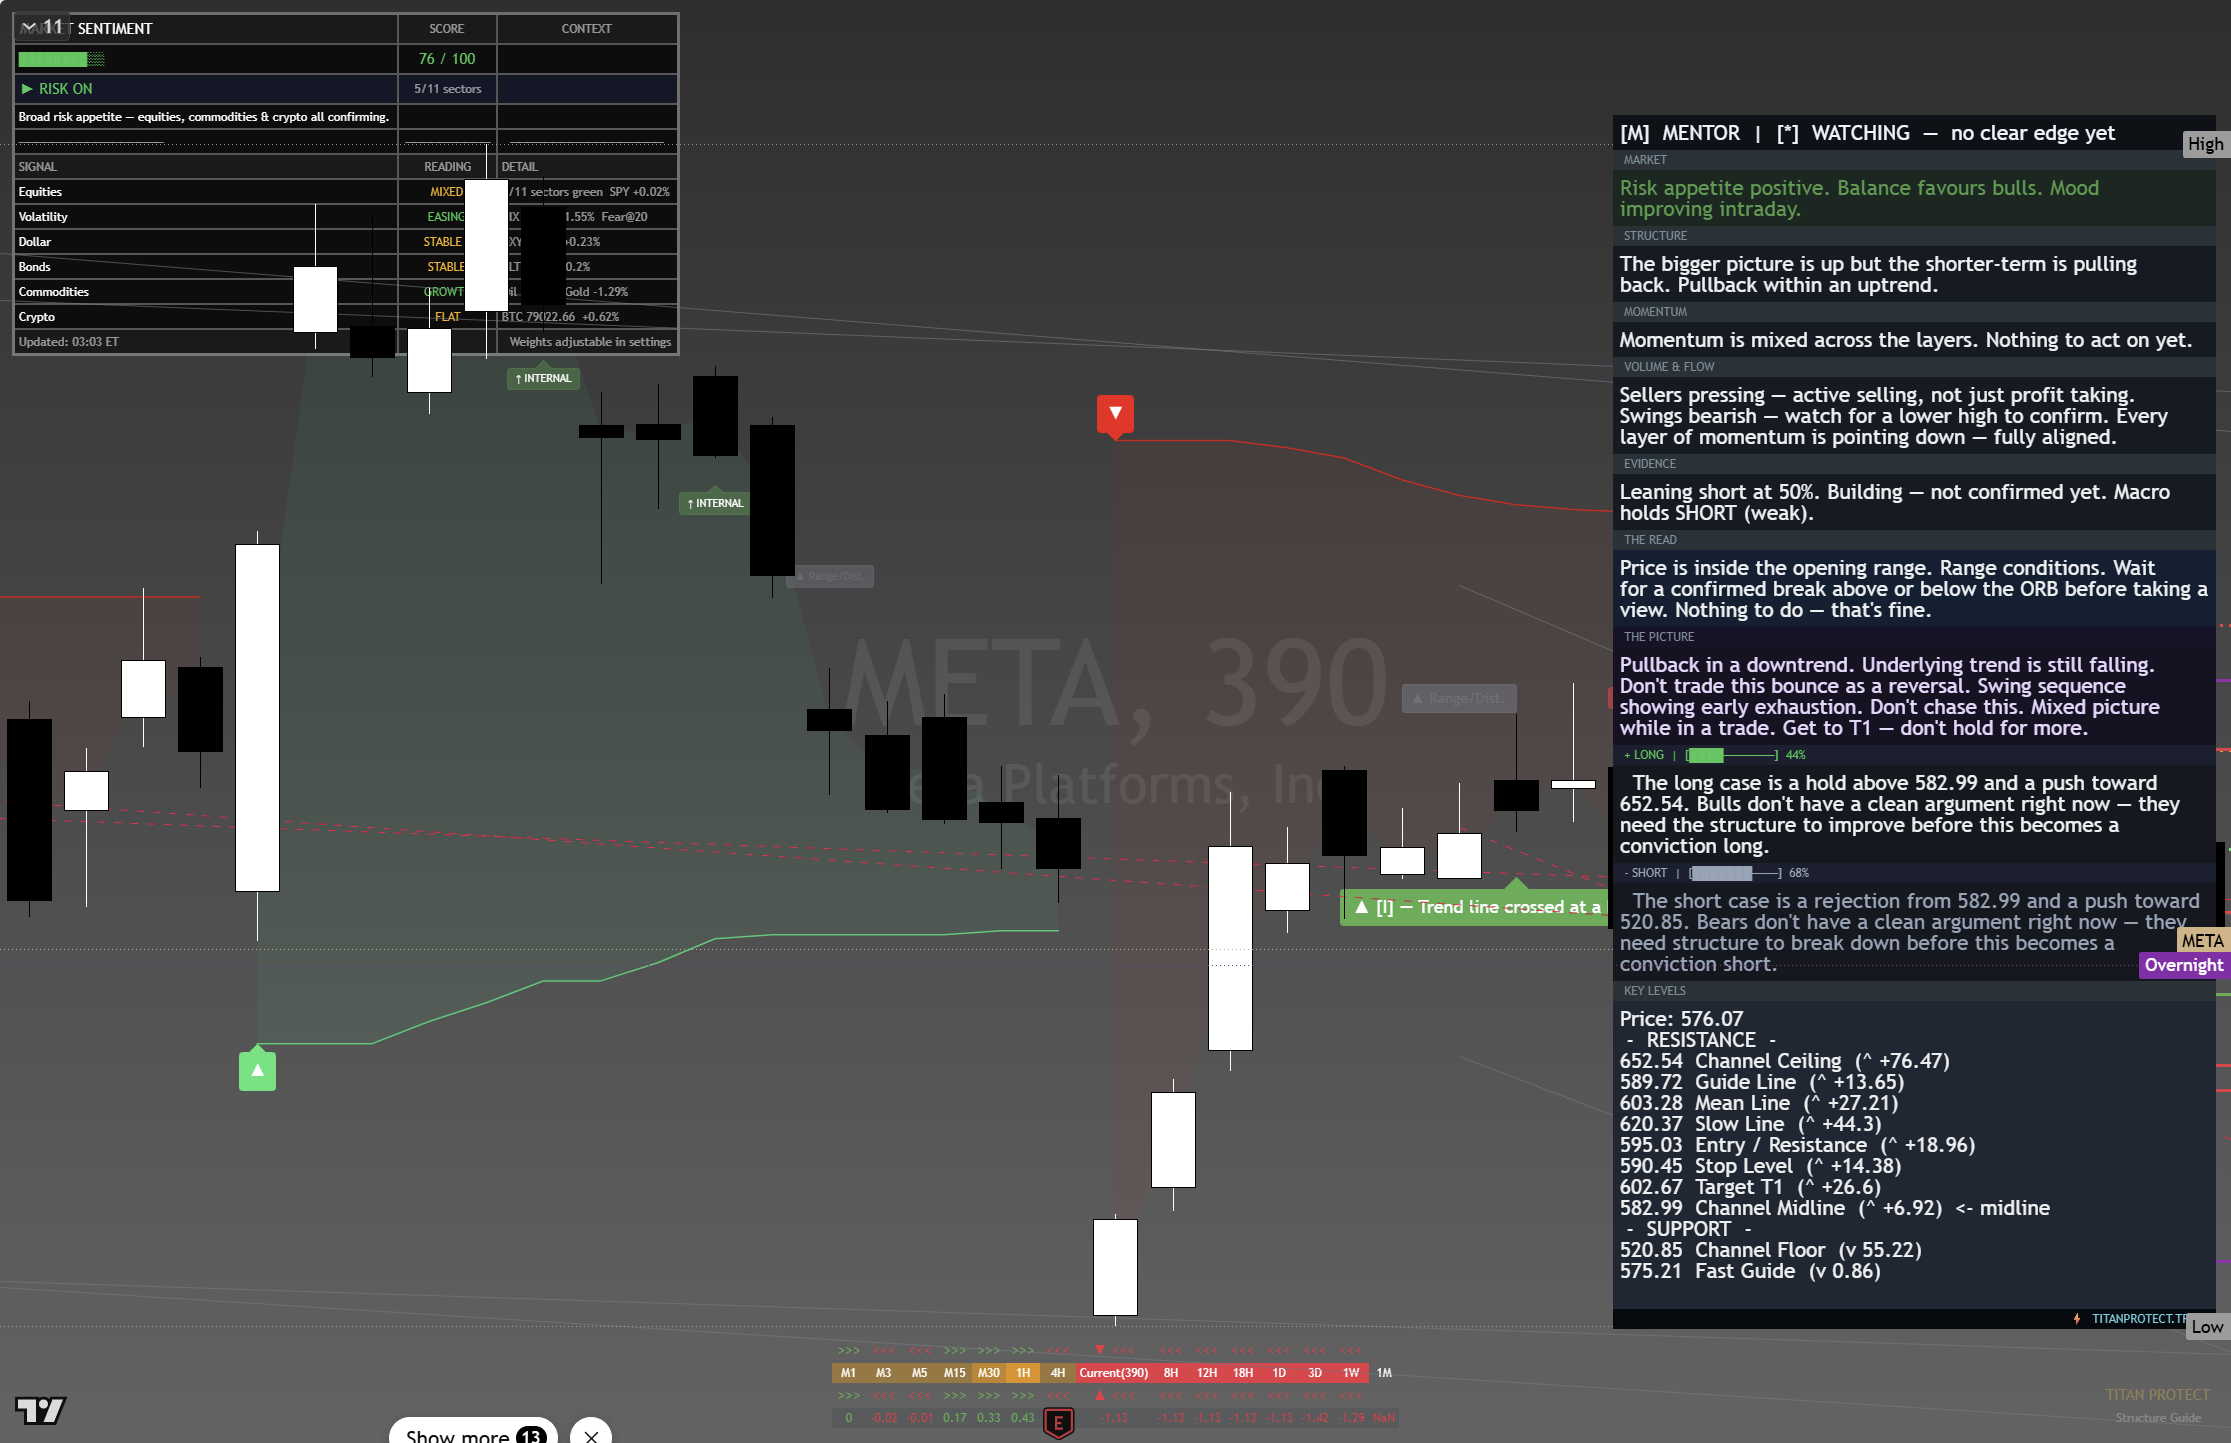Click the 76 / 100 sentiment score
This screenshot has height=1443, width=2231.
tap(447, 59)
